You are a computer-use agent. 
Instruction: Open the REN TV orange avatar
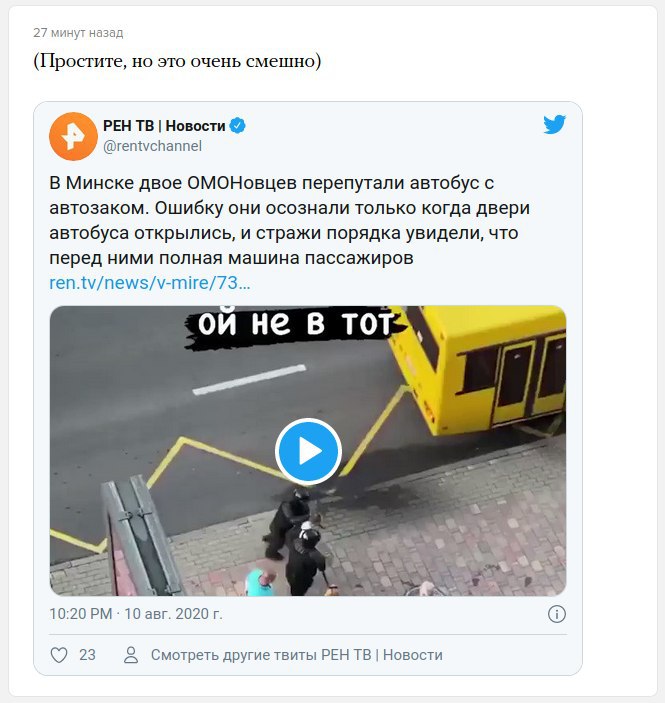coord(74,136)
